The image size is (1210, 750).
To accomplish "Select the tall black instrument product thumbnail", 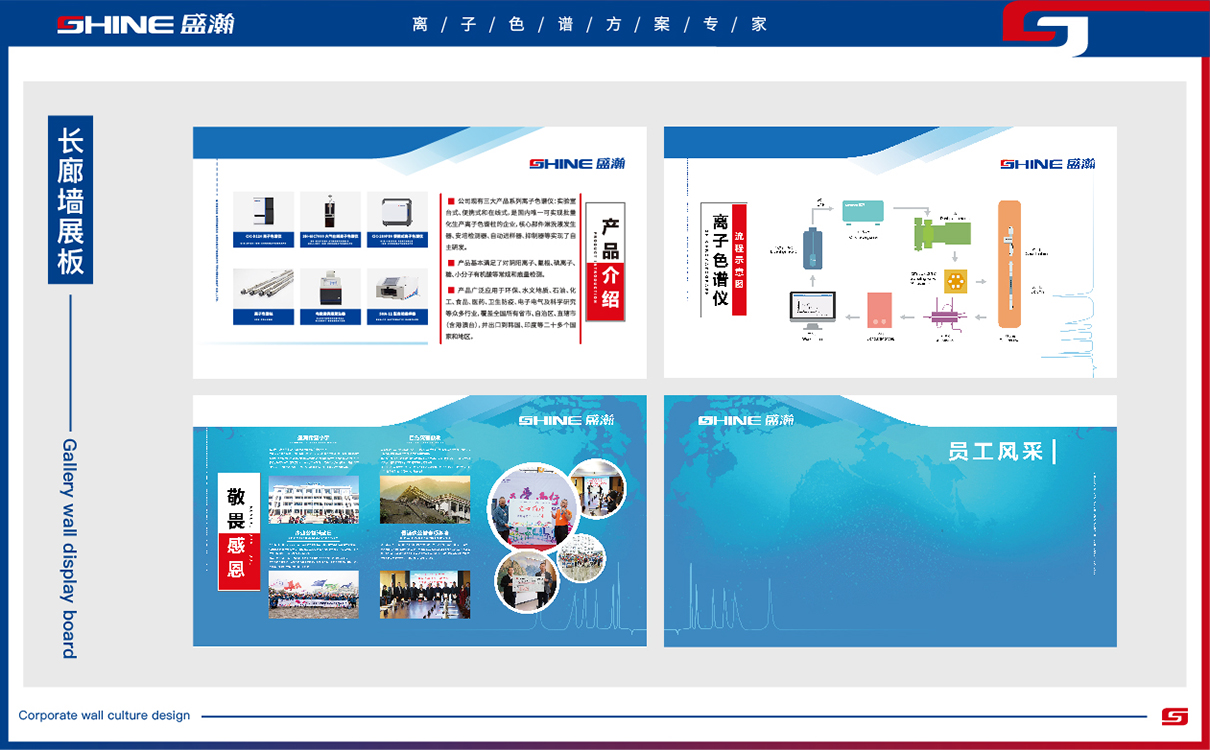I will (x=330, y=219).
